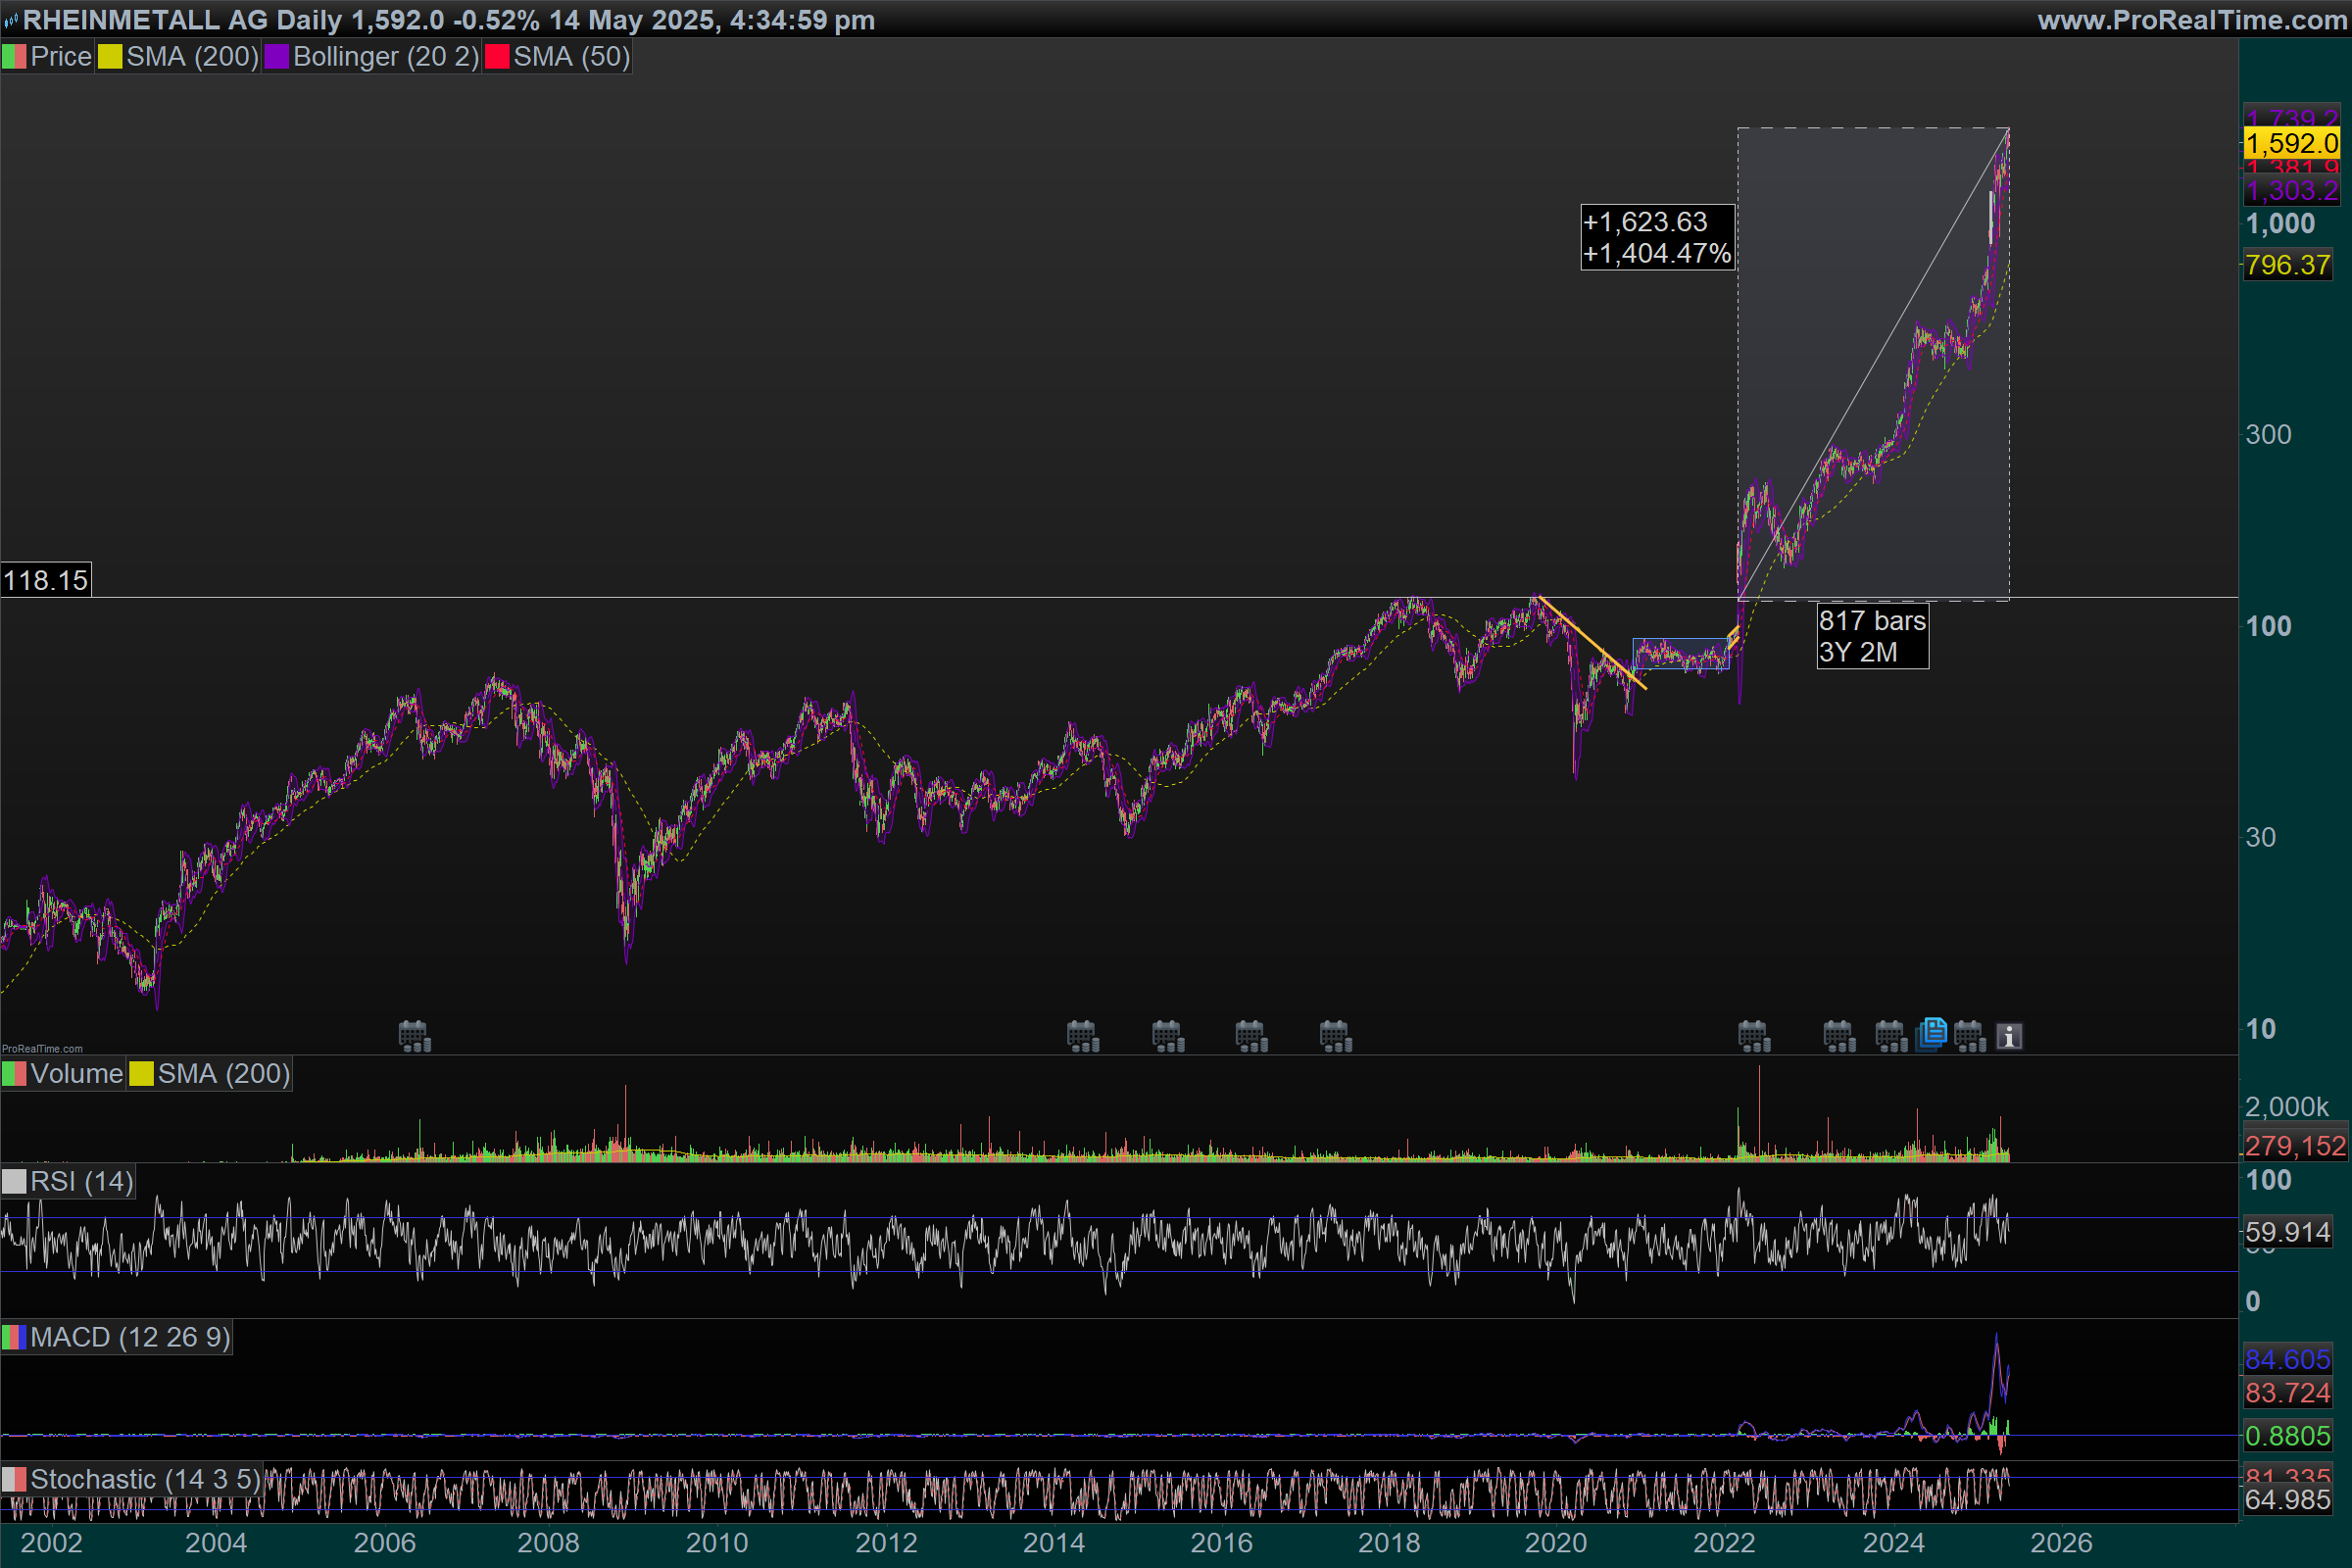Select the calendar coins icon near 2017
Viewport: 2352px width, 1568px height.
click(1335, 1036)
